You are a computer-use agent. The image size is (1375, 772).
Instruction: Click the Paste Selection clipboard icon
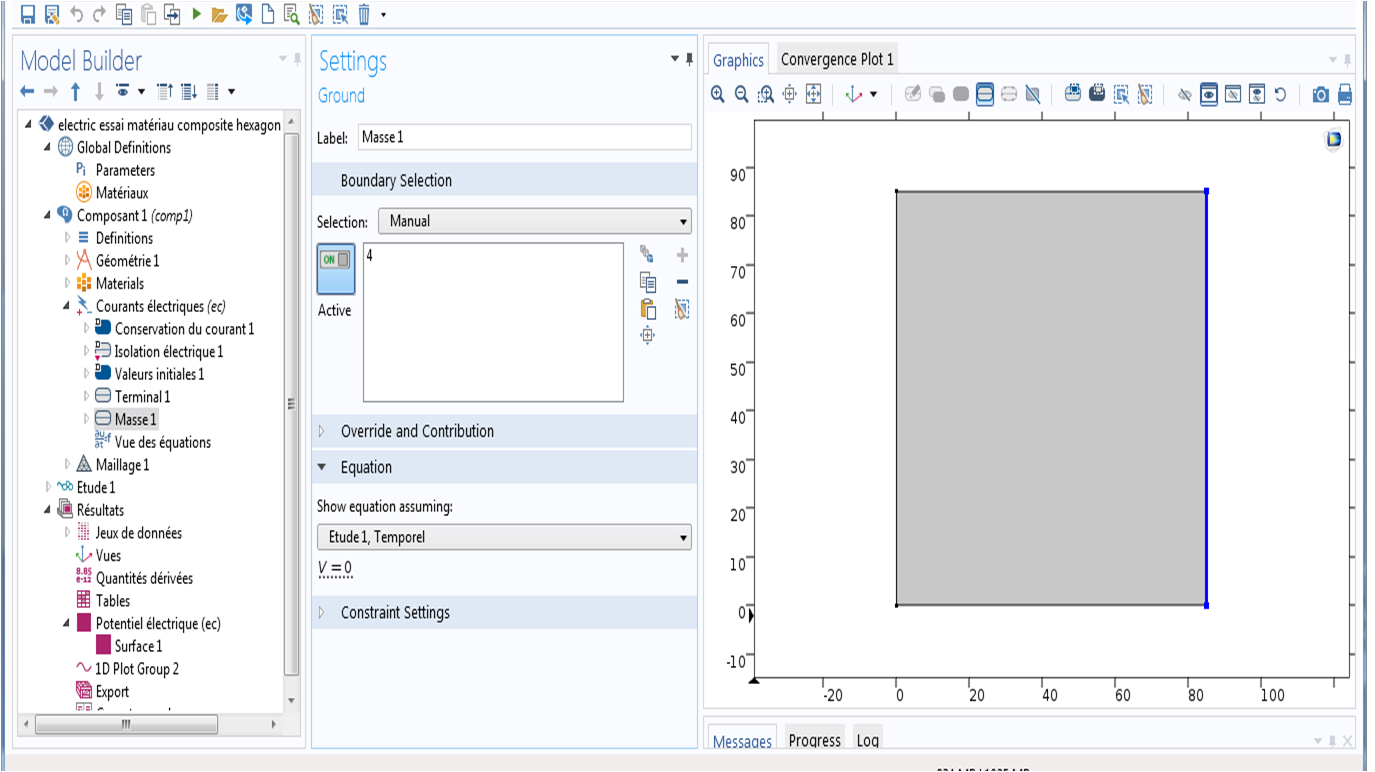[x=648, y=309]
